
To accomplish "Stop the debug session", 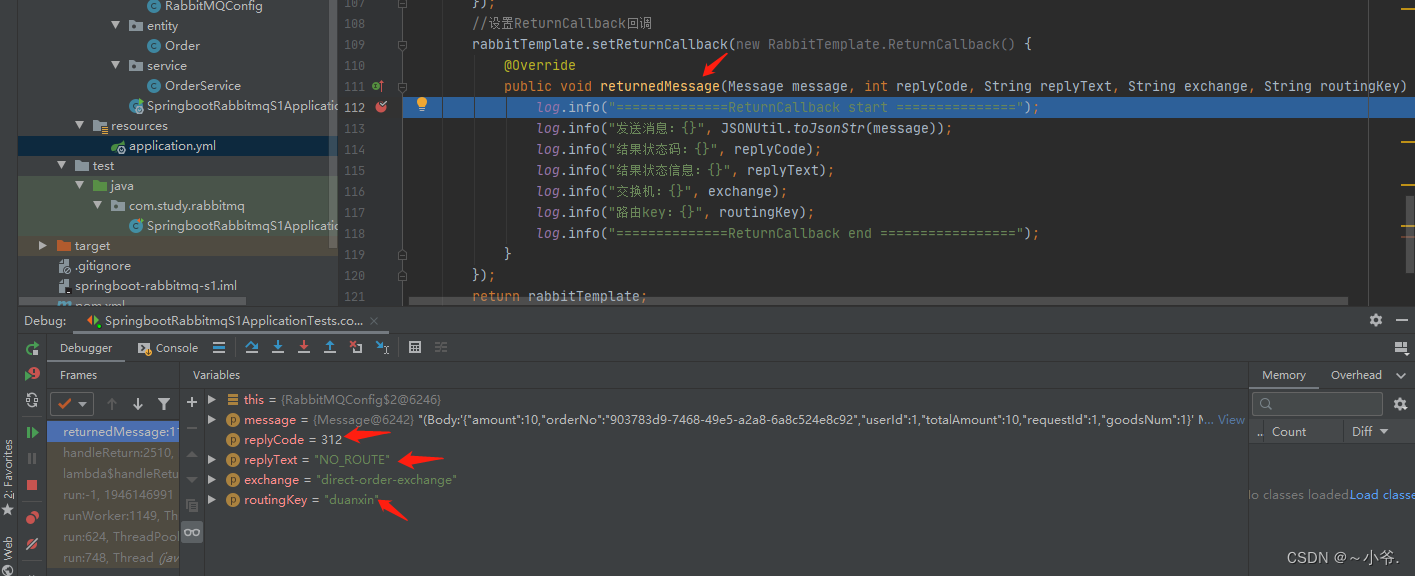I will [33, 485].
